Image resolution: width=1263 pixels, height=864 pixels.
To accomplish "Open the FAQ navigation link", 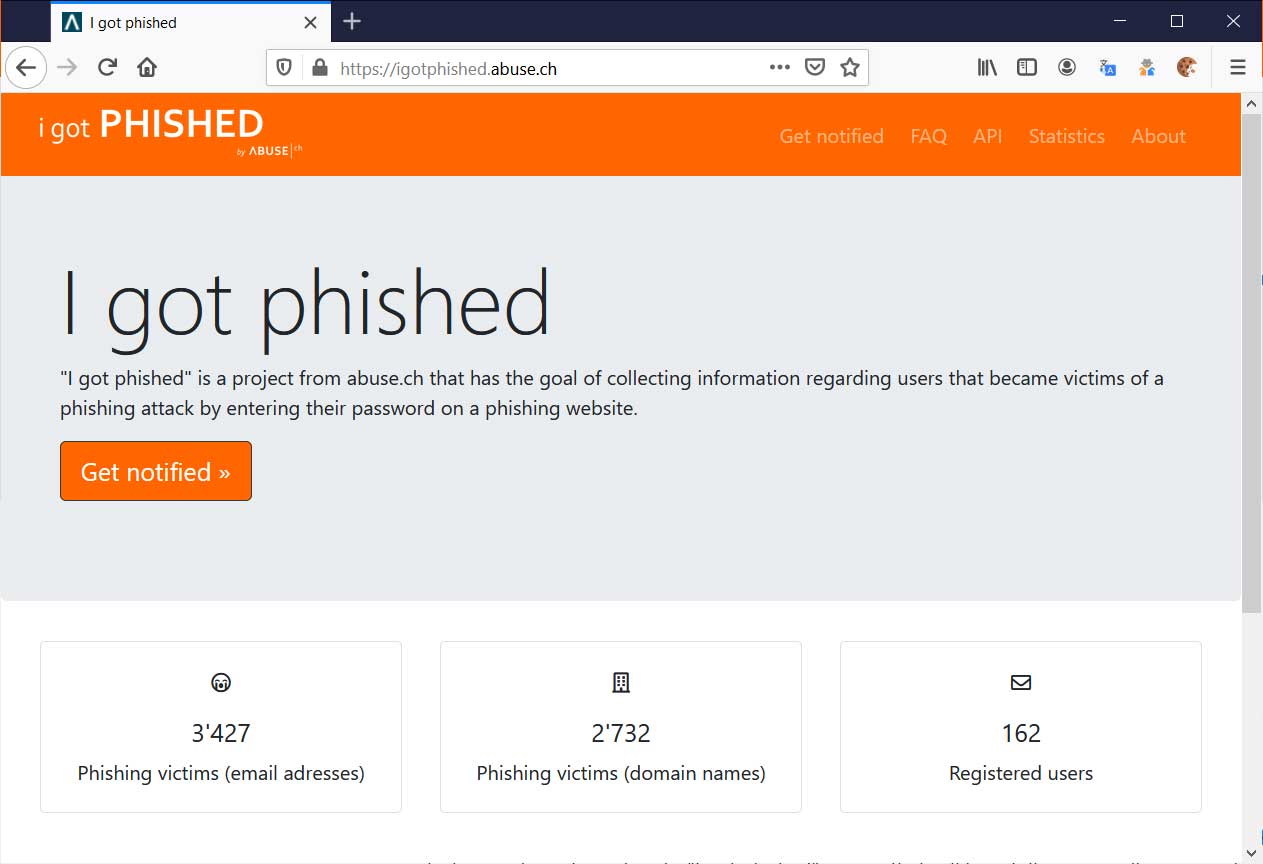I will 928,136.
